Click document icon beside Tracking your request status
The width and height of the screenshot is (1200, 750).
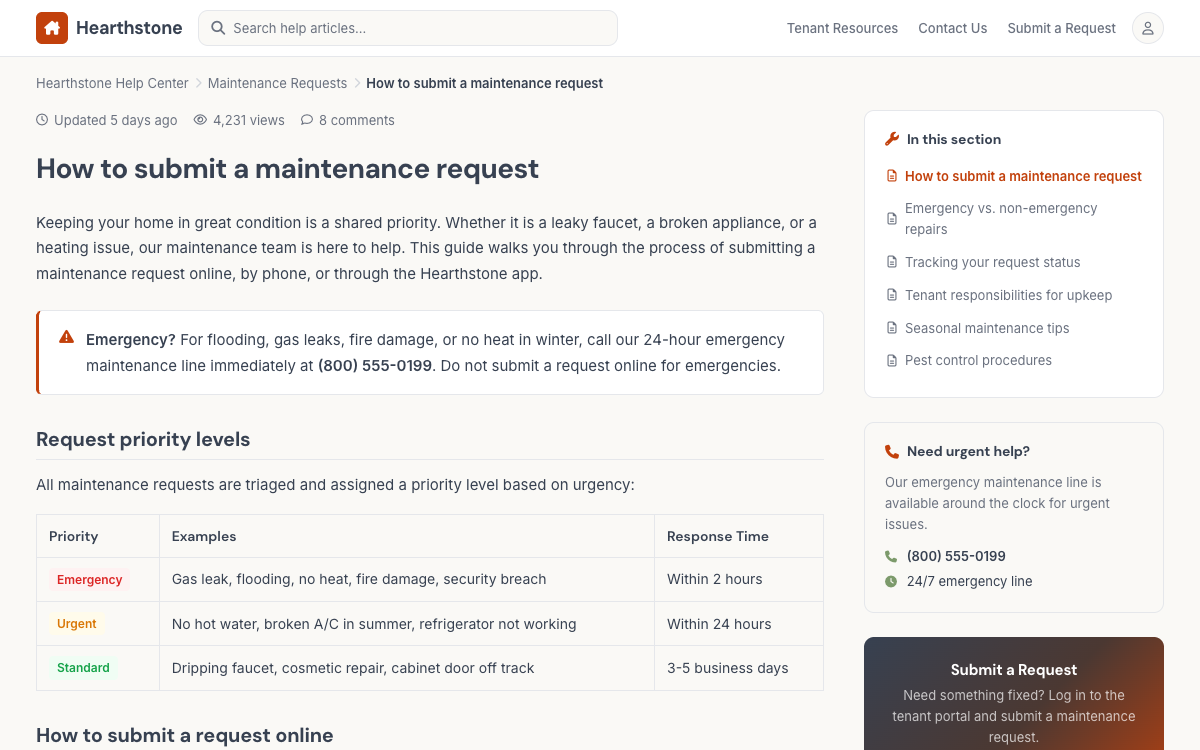click(x=892, y=262)
